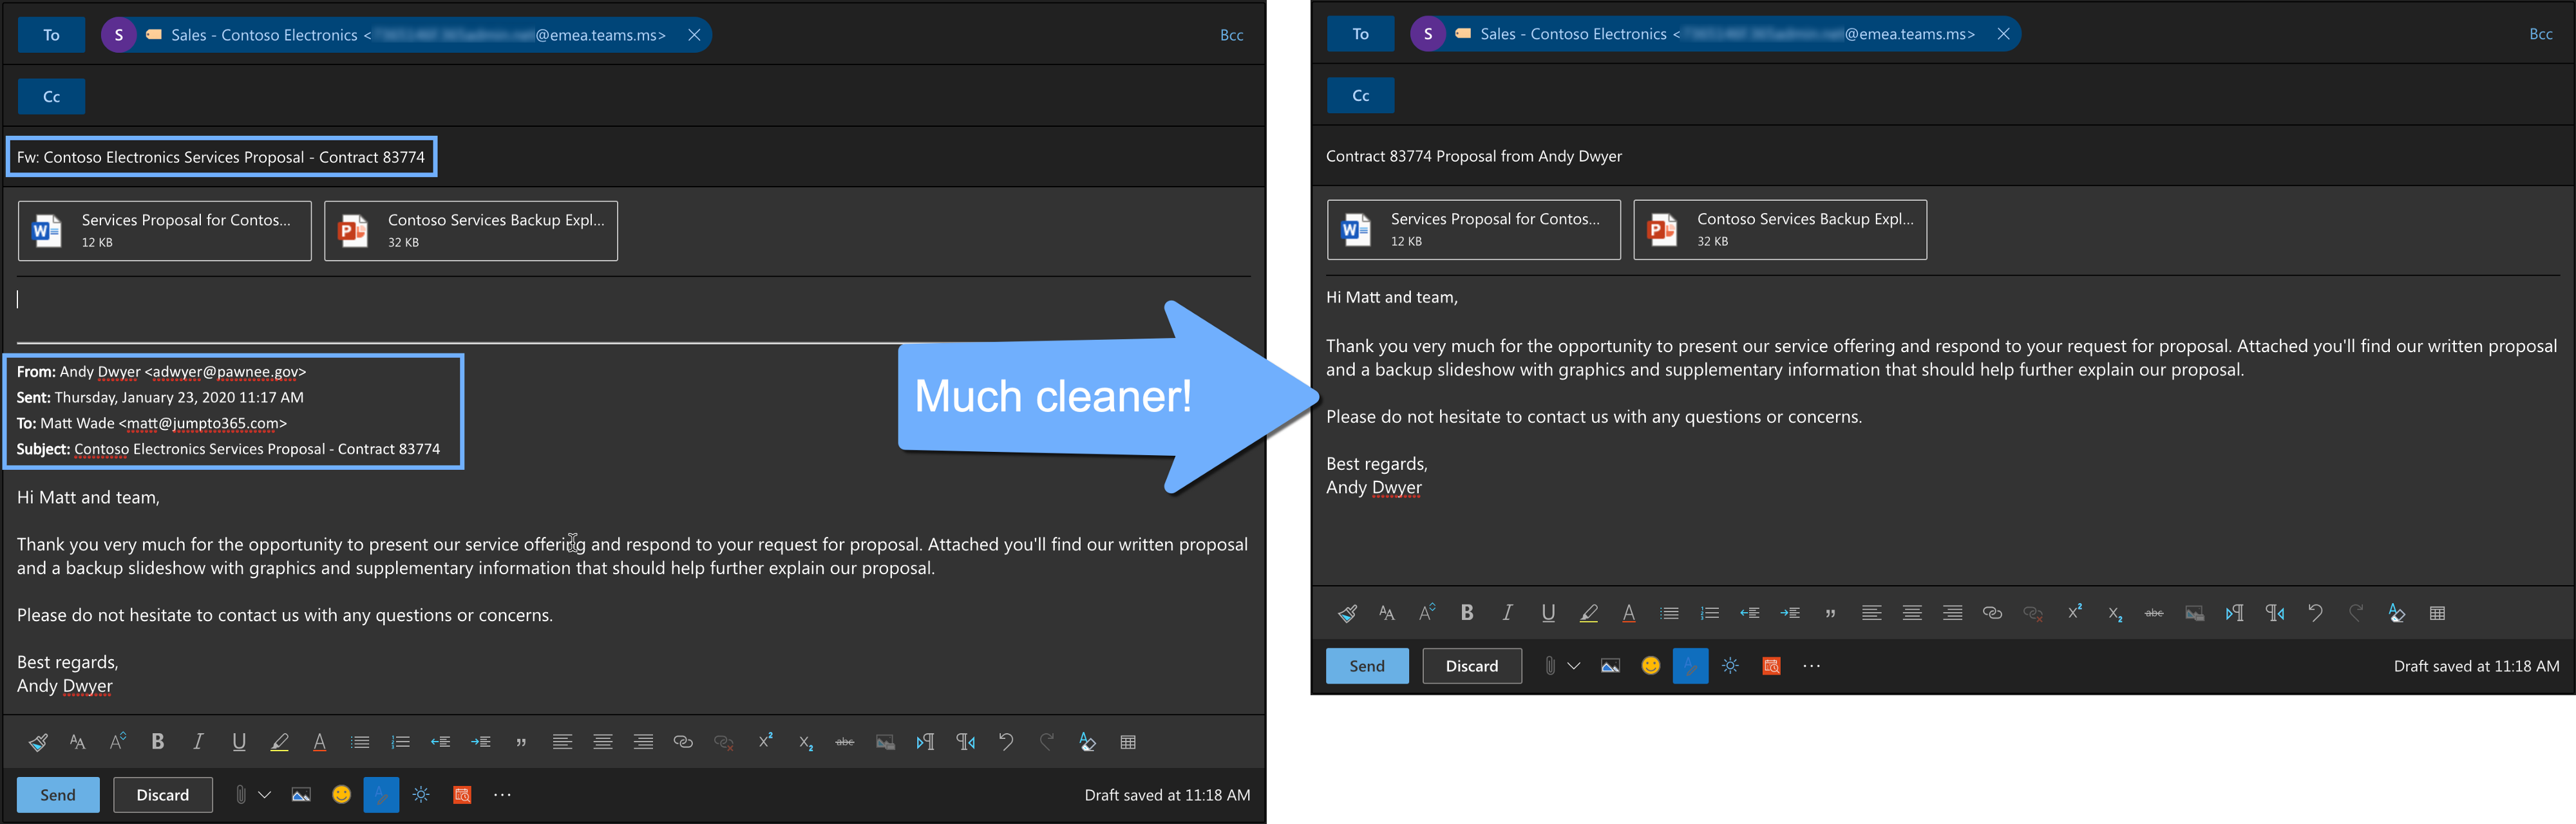Set right-to-left direction in left compose window
Image resolution: width=2576 pixels, height=824 pixels.
point(966,742)
